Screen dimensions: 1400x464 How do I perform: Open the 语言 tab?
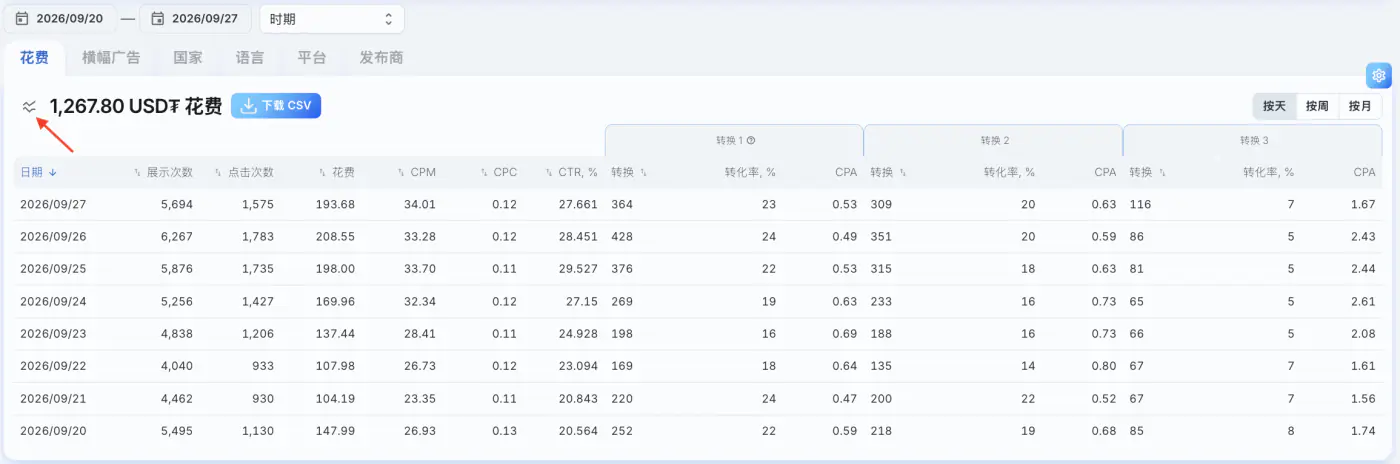click(x=250, y=58)
